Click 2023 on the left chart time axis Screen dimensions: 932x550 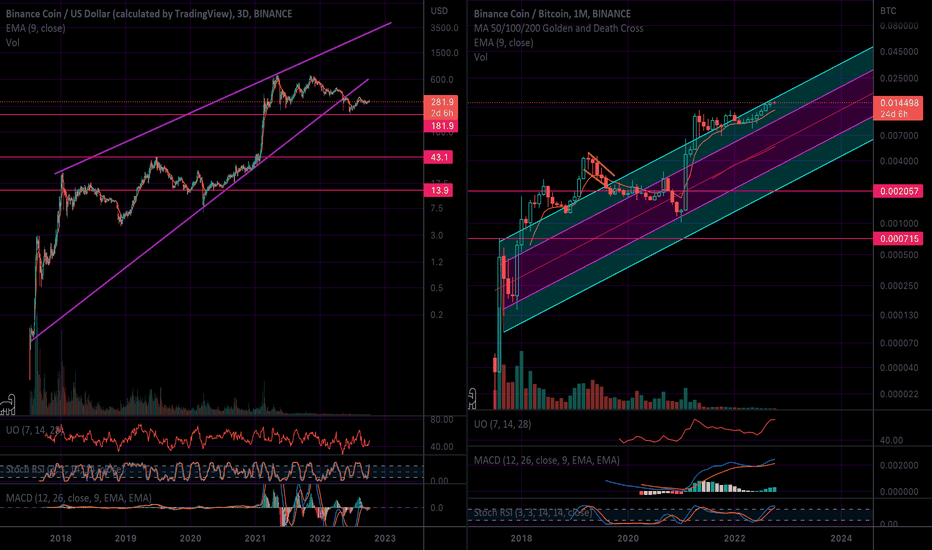coord(385,538)
